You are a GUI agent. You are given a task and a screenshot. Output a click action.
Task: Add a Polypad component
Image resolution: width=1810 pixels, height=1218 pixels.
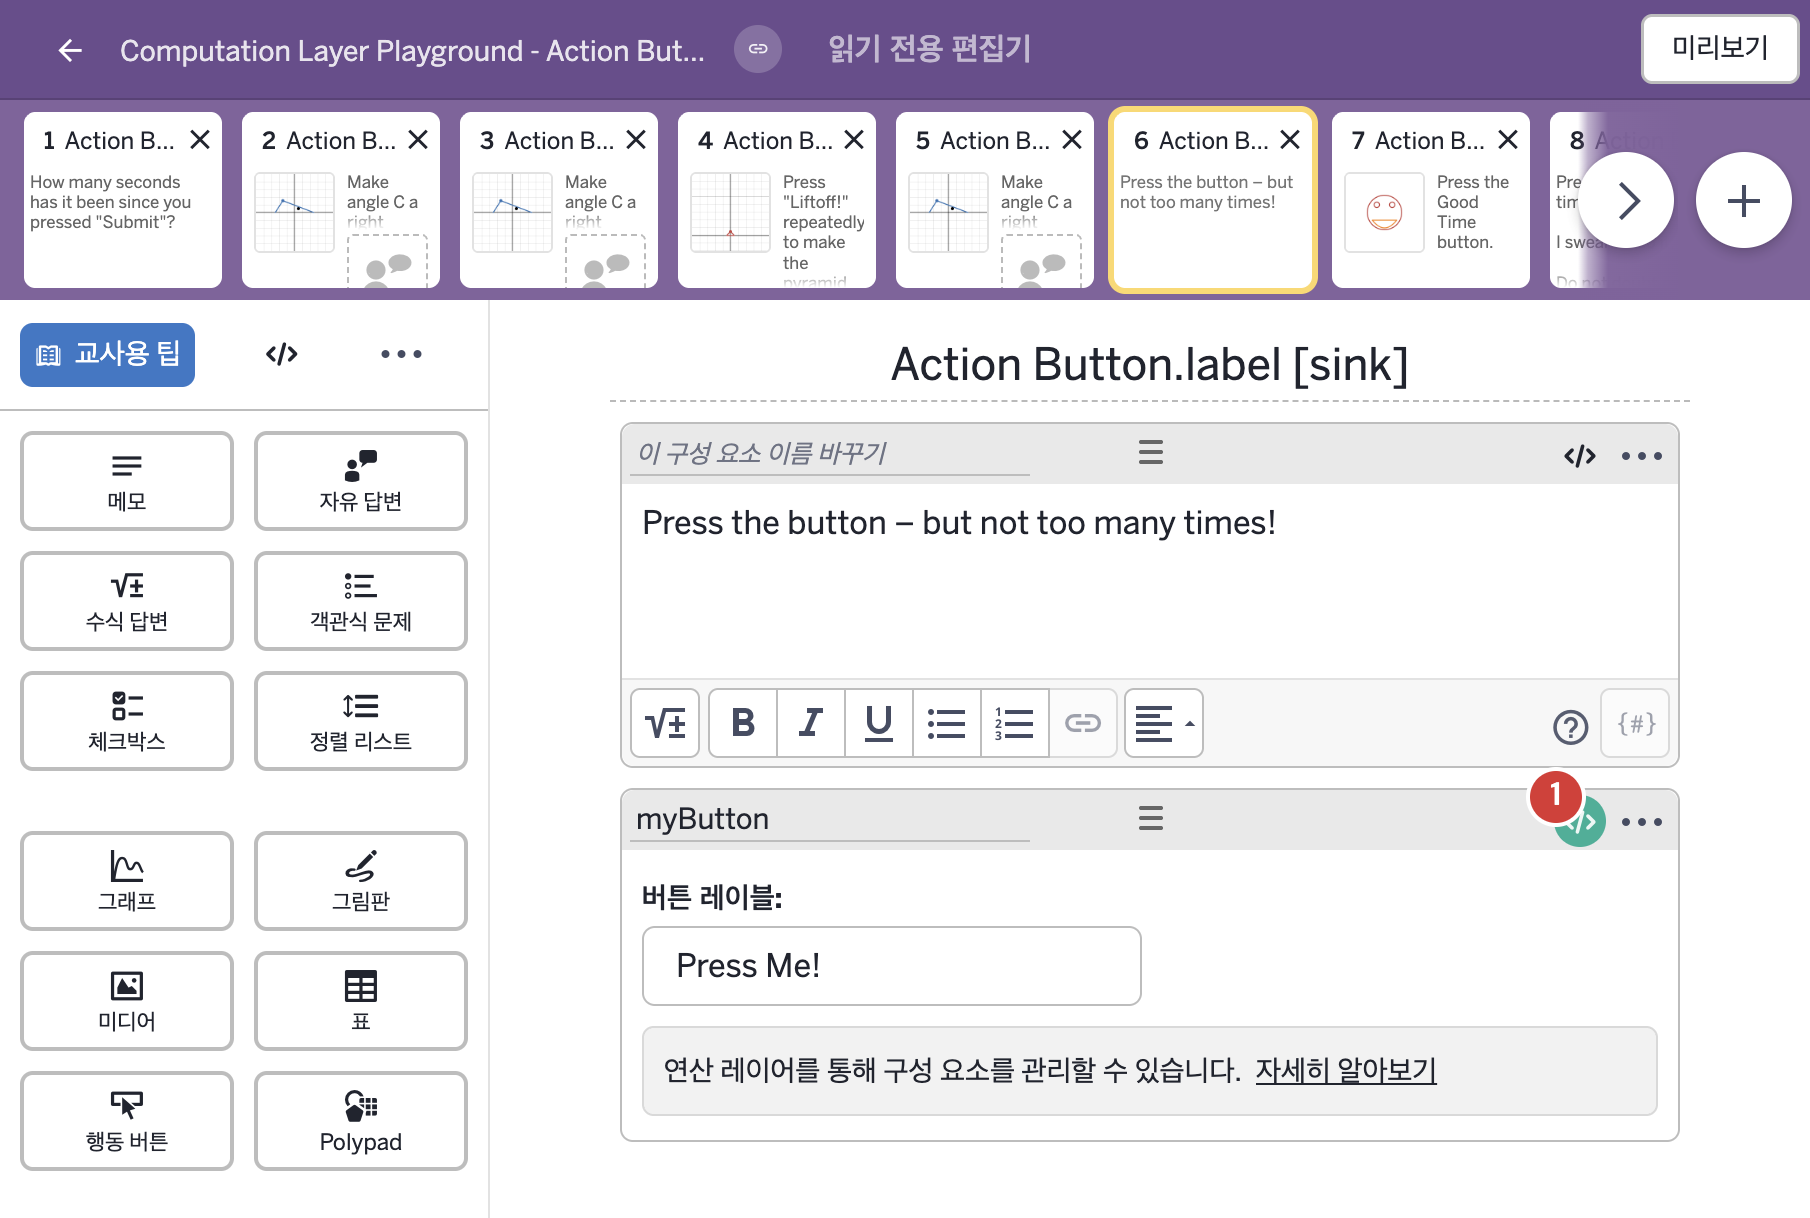coord(361,1121)
